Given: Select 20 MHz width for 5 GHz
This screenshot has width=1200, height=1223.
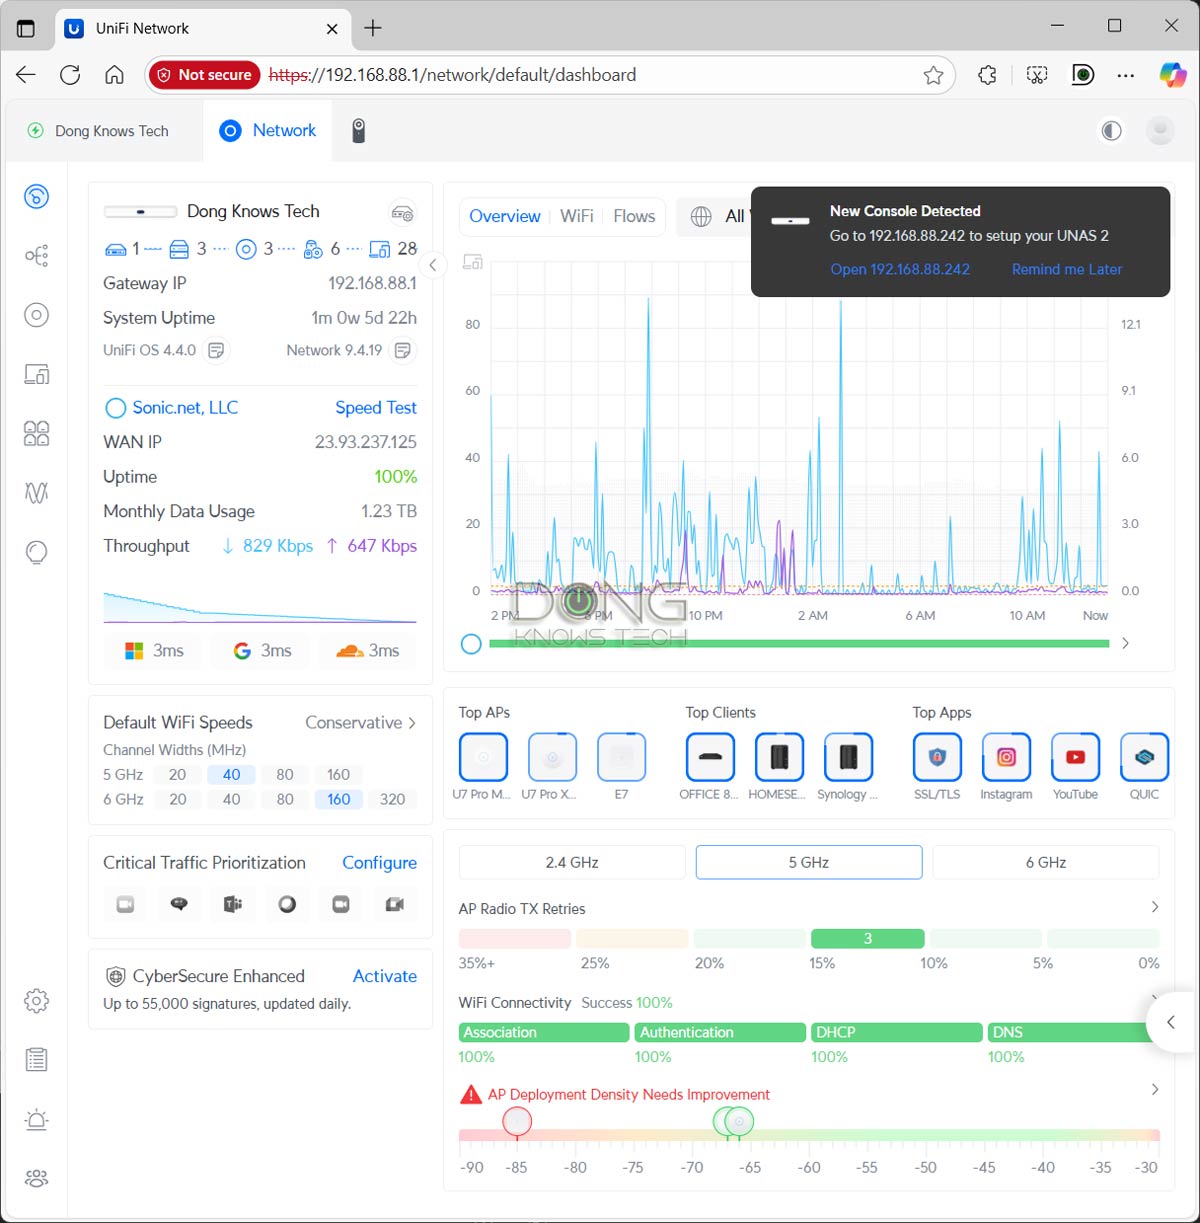Looking at the screenshot, I should pyautogui.click(x=177, y=775).
